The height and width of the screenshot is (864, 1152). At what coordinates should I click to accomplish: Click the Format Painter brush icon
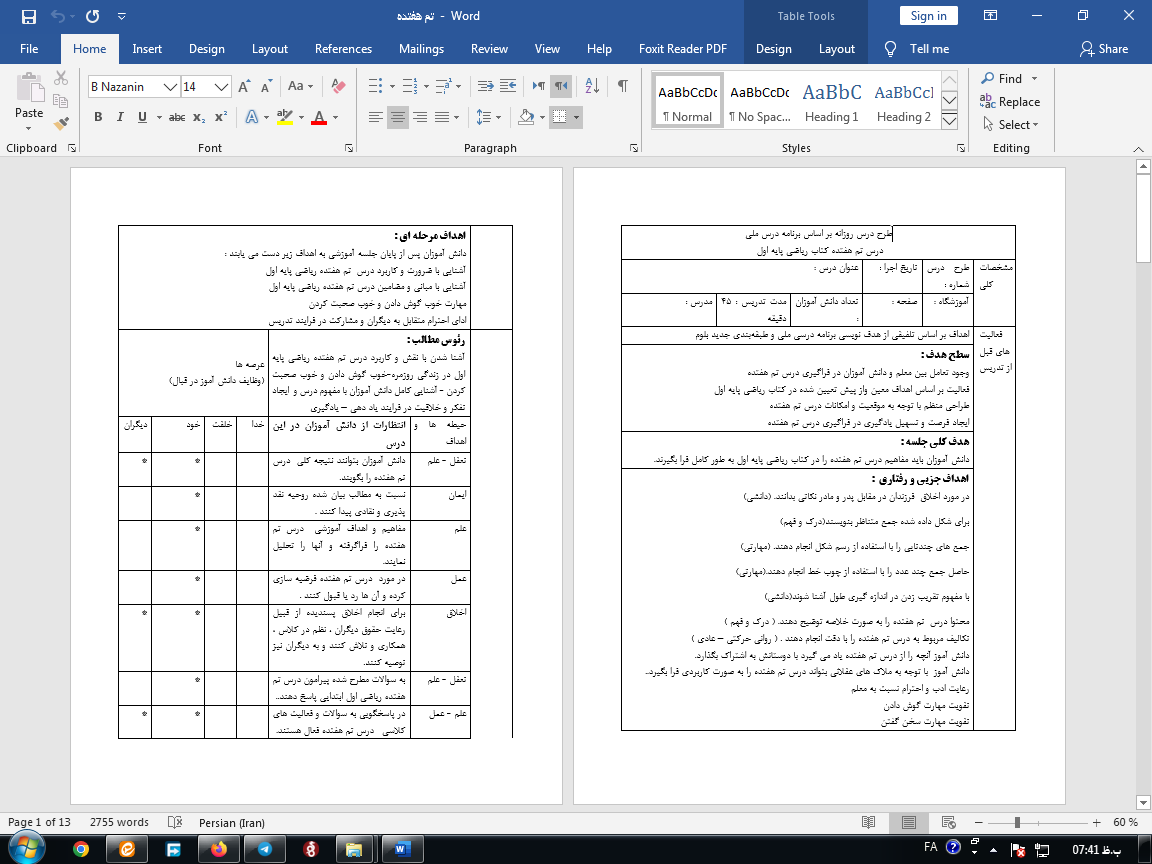click(62, 125)
